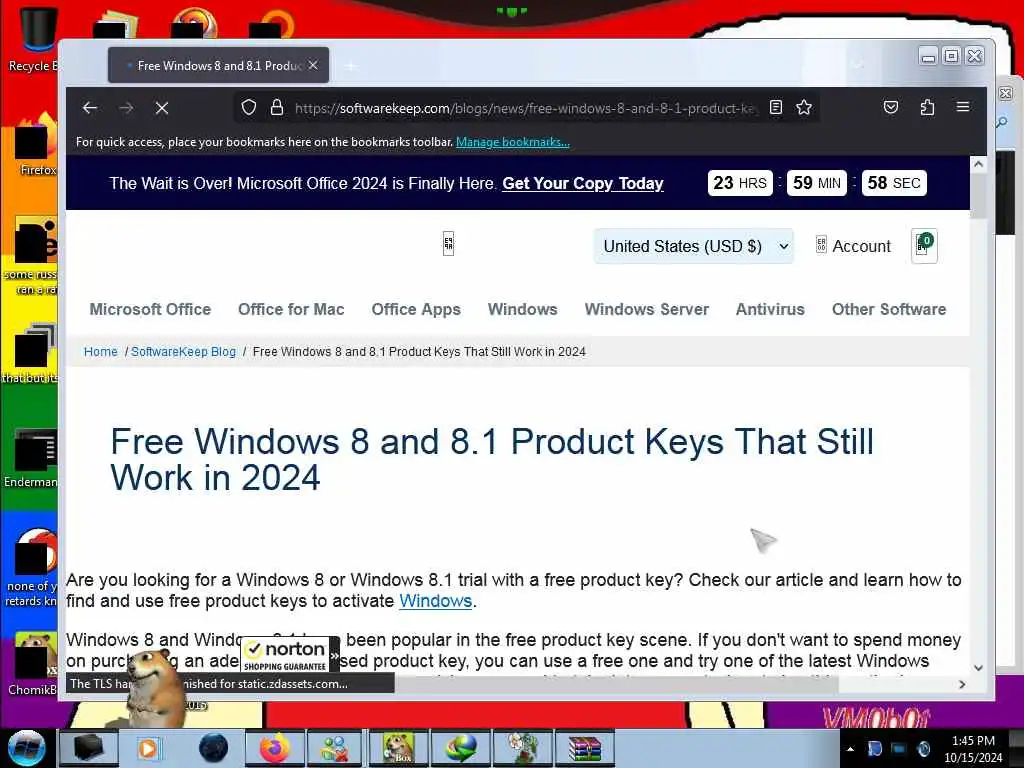Click the Get Your Copy Today link
Viewport: 1024px width, 768px height.
[x=583, y=184]
